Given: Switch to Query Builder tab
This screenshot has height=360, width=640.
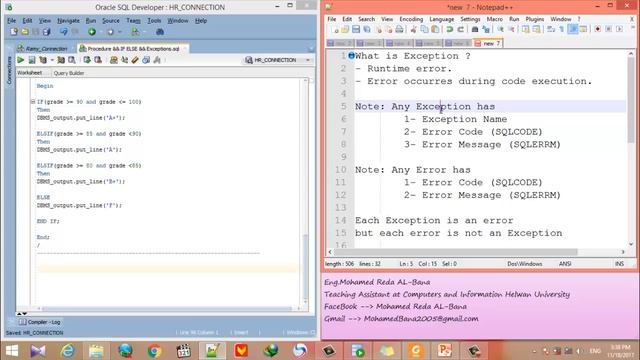Looking at the screenshot, I should pyautogui.click(x=69, y=73).
